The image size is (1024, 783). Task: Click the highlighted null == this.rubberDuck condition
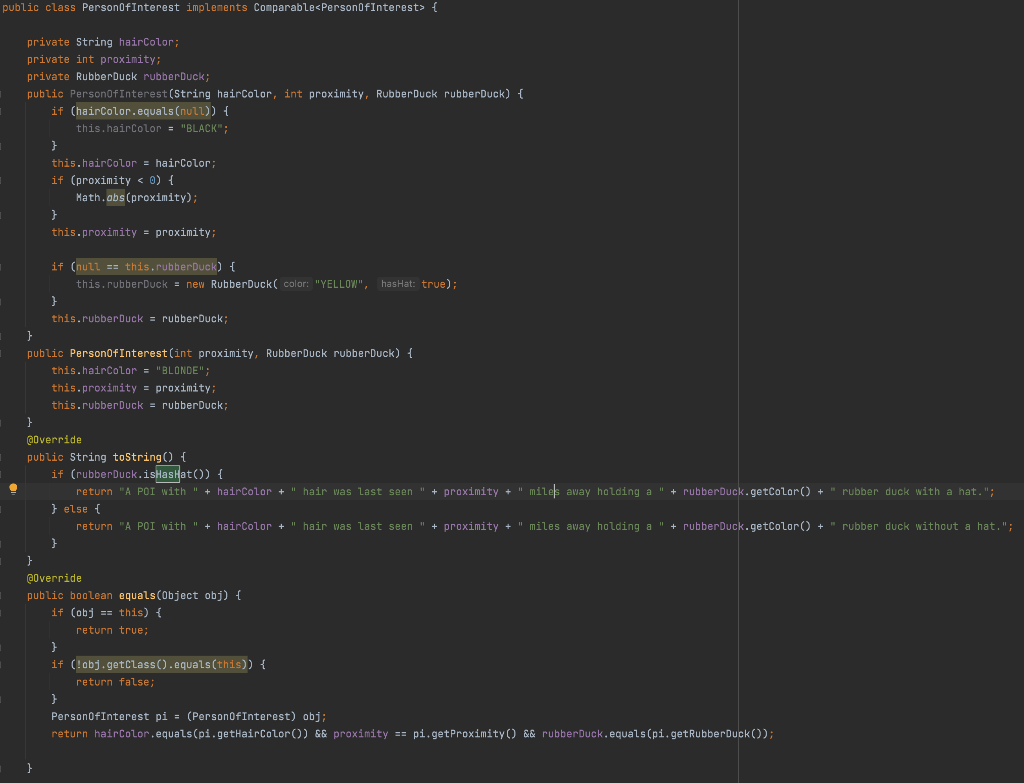tap(144, 266)
